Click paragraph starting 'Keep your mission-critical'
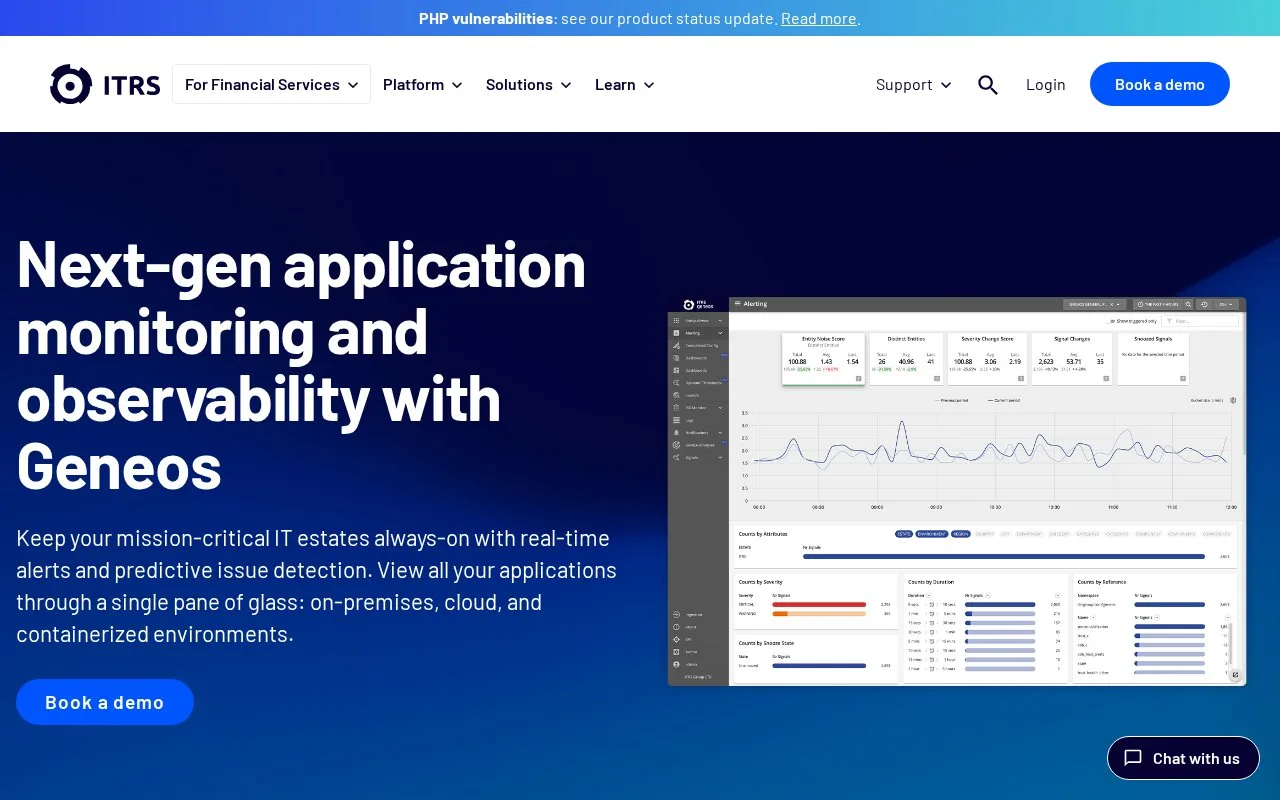 click(317, 586)
